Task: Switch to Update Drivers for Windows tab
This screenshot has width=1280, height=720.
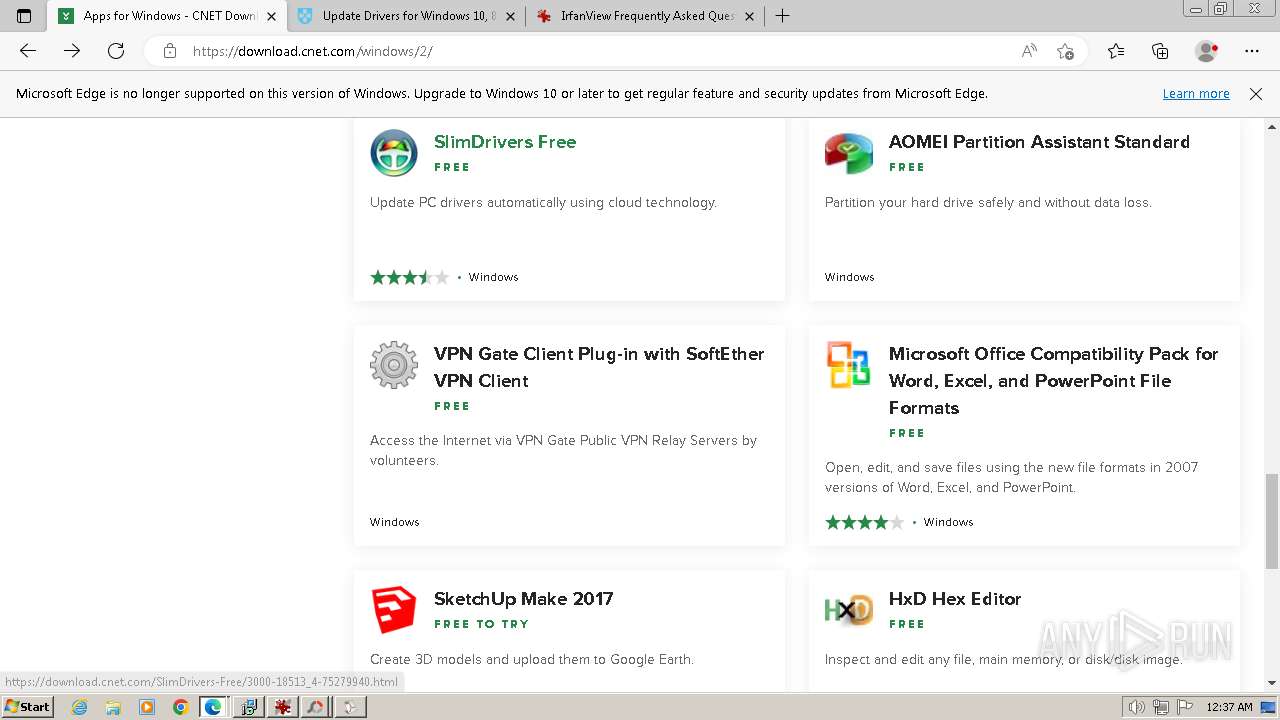Action: (407, 16)
